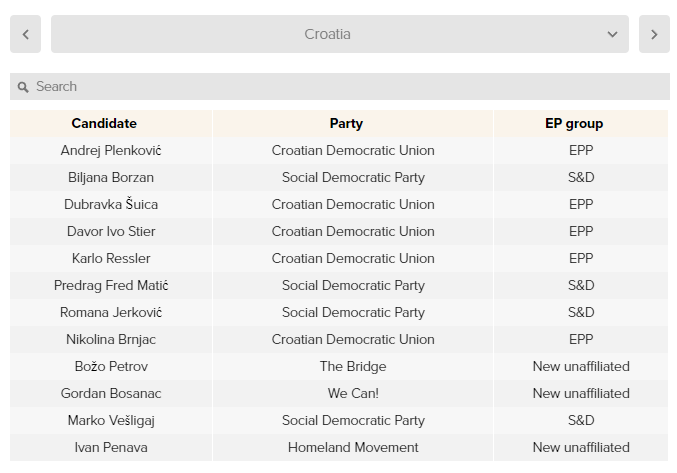
Task: Click on Nikolina Brnjac's name
Action: (111, 340)
